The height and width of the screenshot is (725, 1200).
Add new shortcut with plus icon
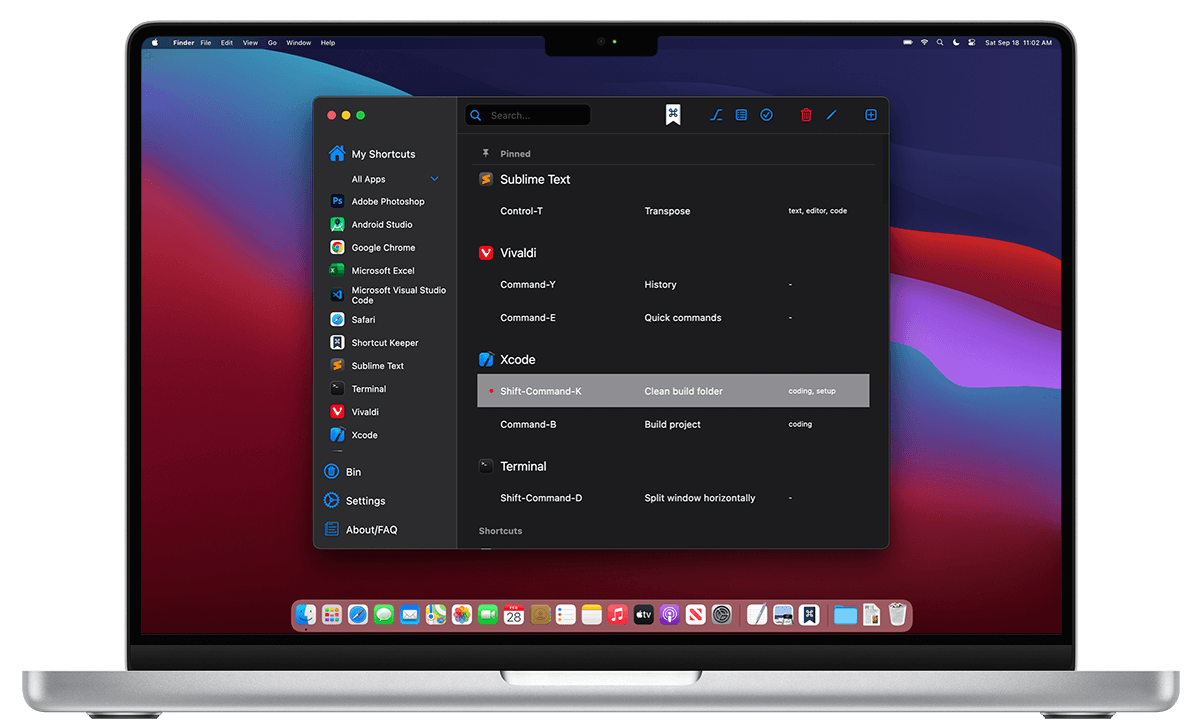tap(871, 115)
